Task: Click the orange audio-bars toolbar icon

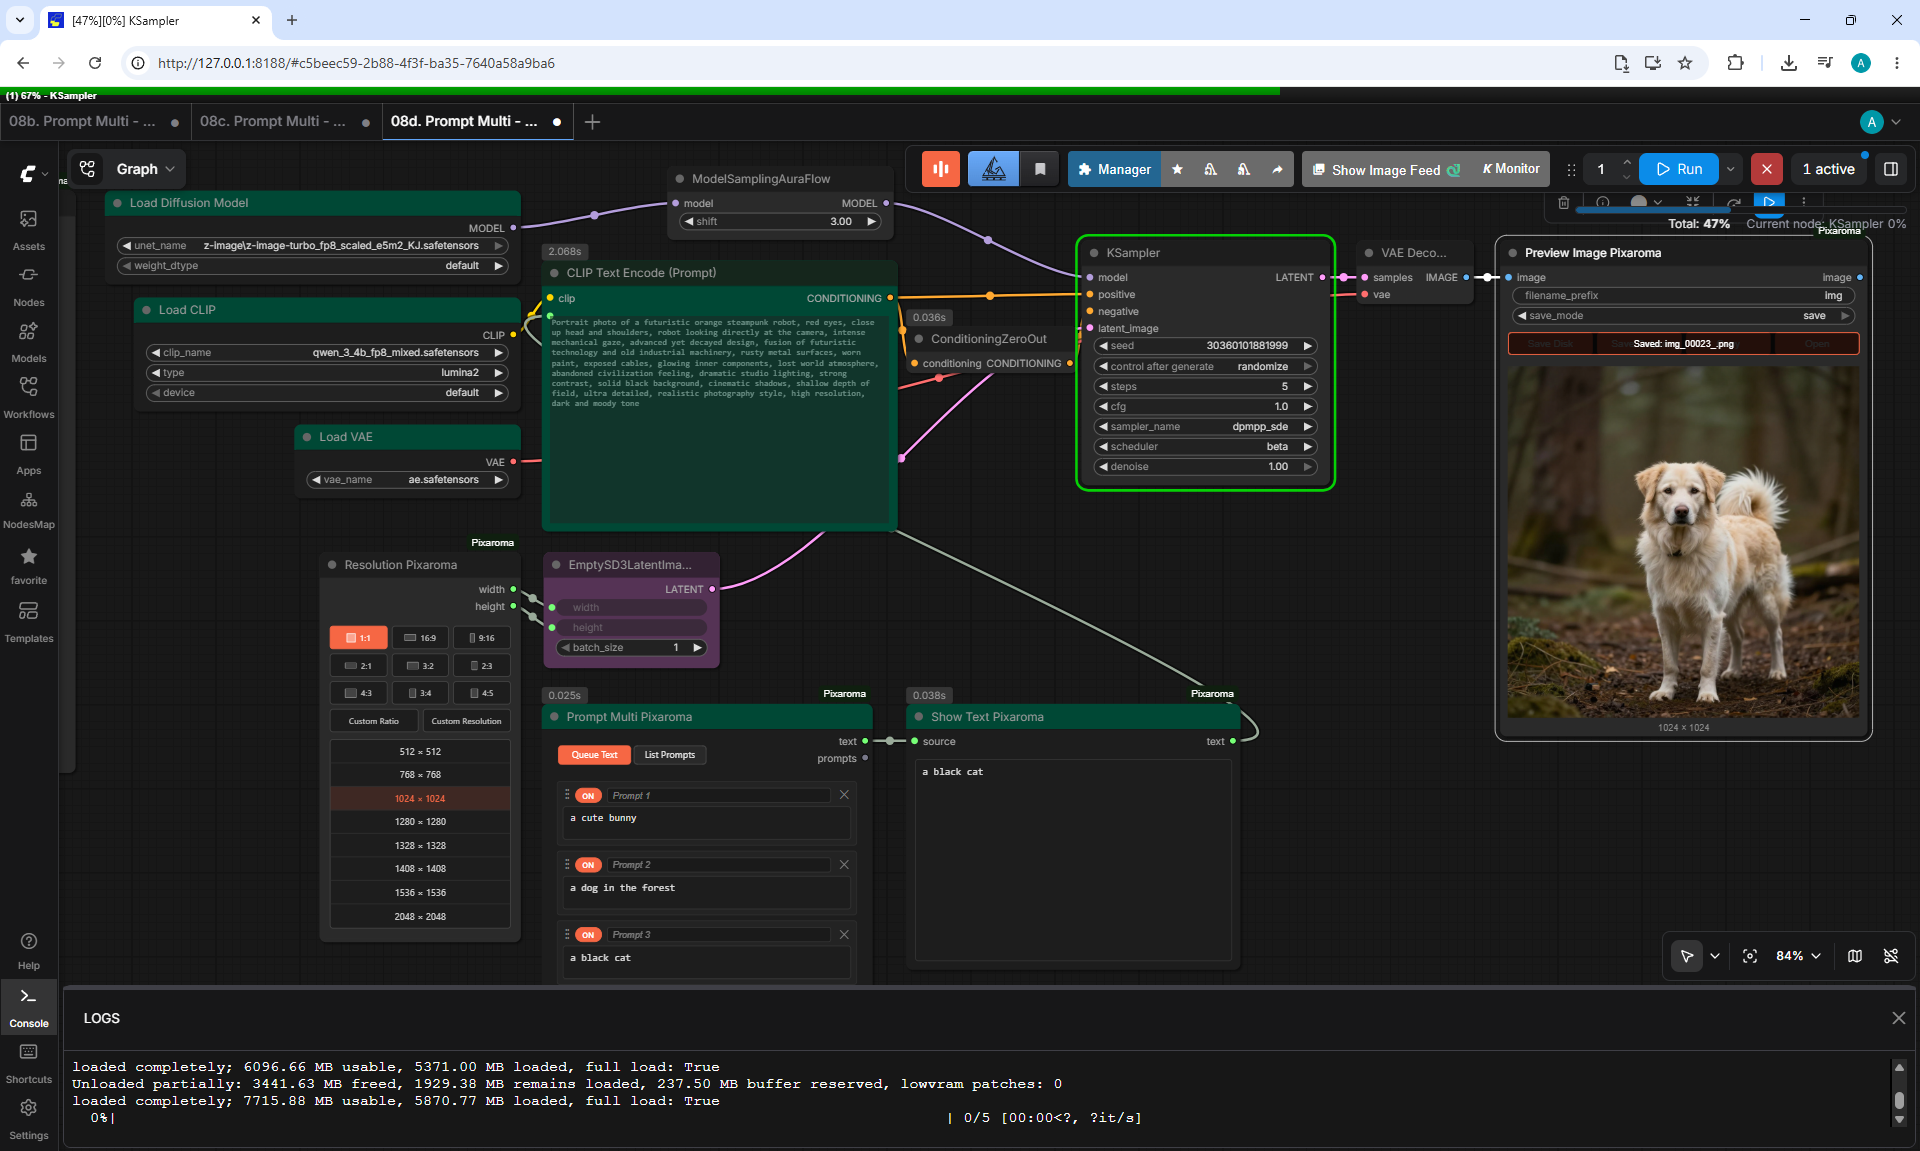Action: (x=941, y=169)
